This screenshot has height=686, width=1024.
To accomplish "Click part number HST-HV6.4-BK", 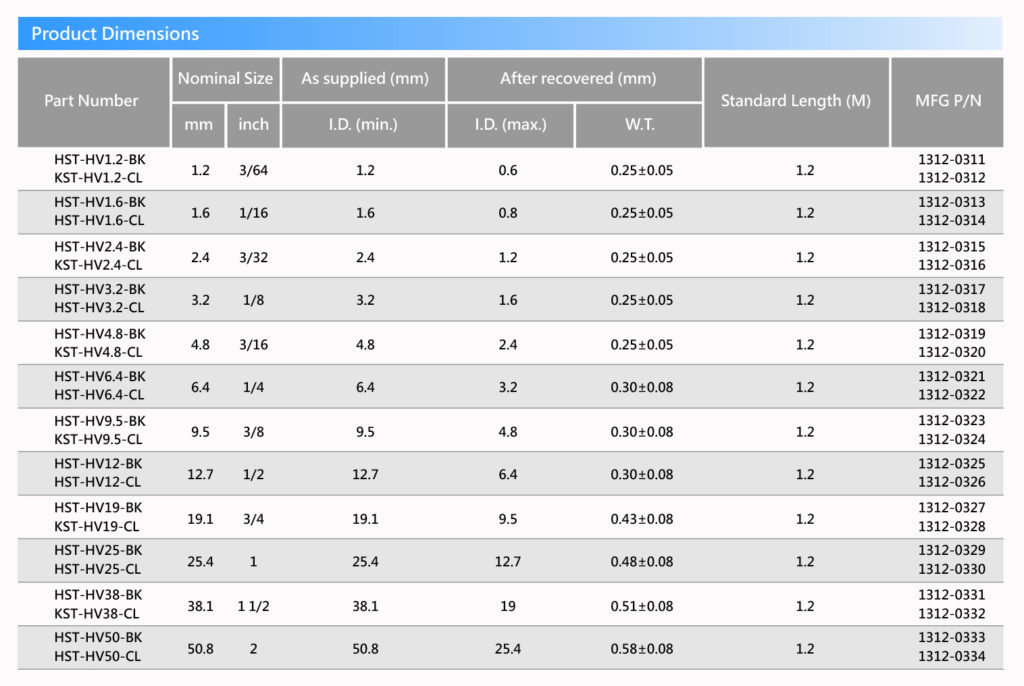I will coord(99,376).
